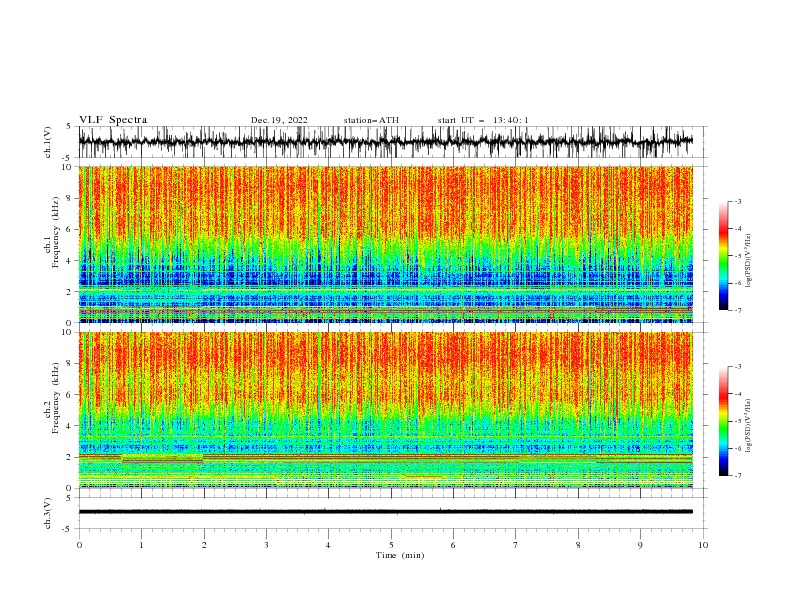
Task: Click the lower color bar's log(PSD) label
Action: pos(749,426)
